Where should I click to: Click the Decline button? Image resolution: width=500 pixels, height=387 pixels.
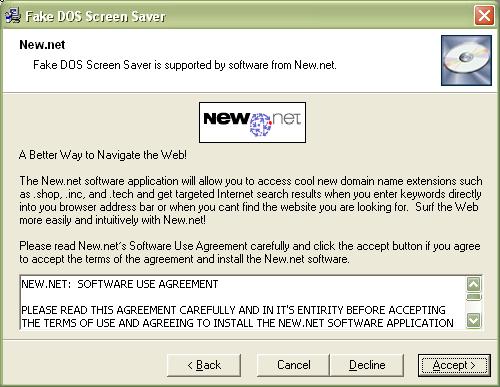tap(367, 365)
